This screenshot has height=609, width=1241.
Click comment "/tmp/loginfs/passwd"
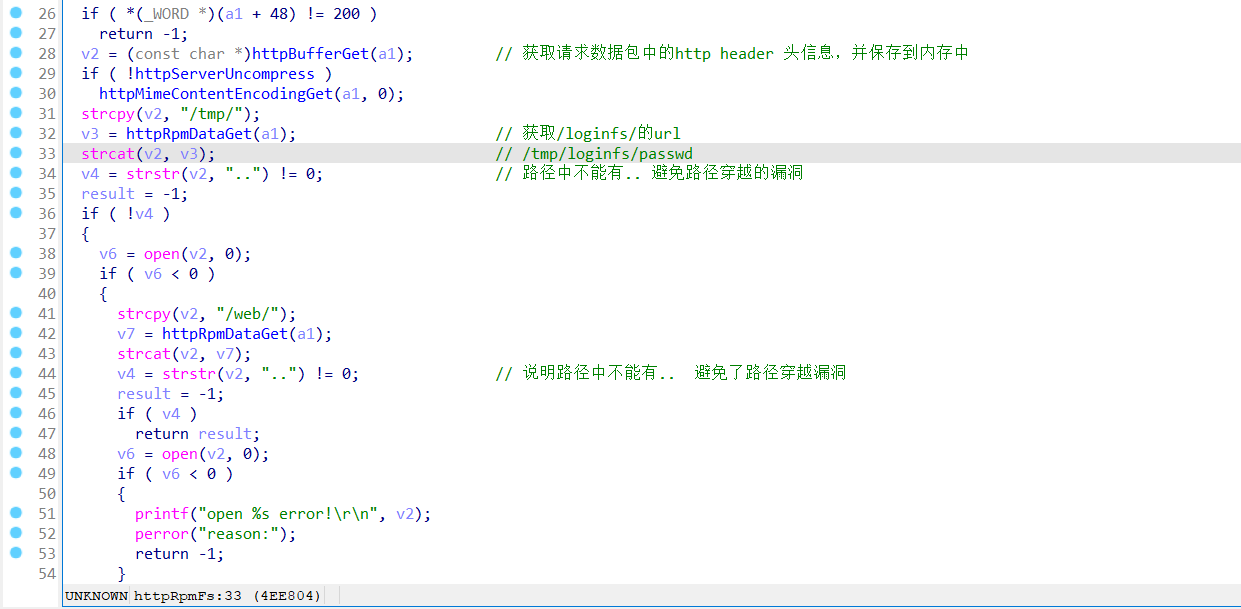click(594, 153)
